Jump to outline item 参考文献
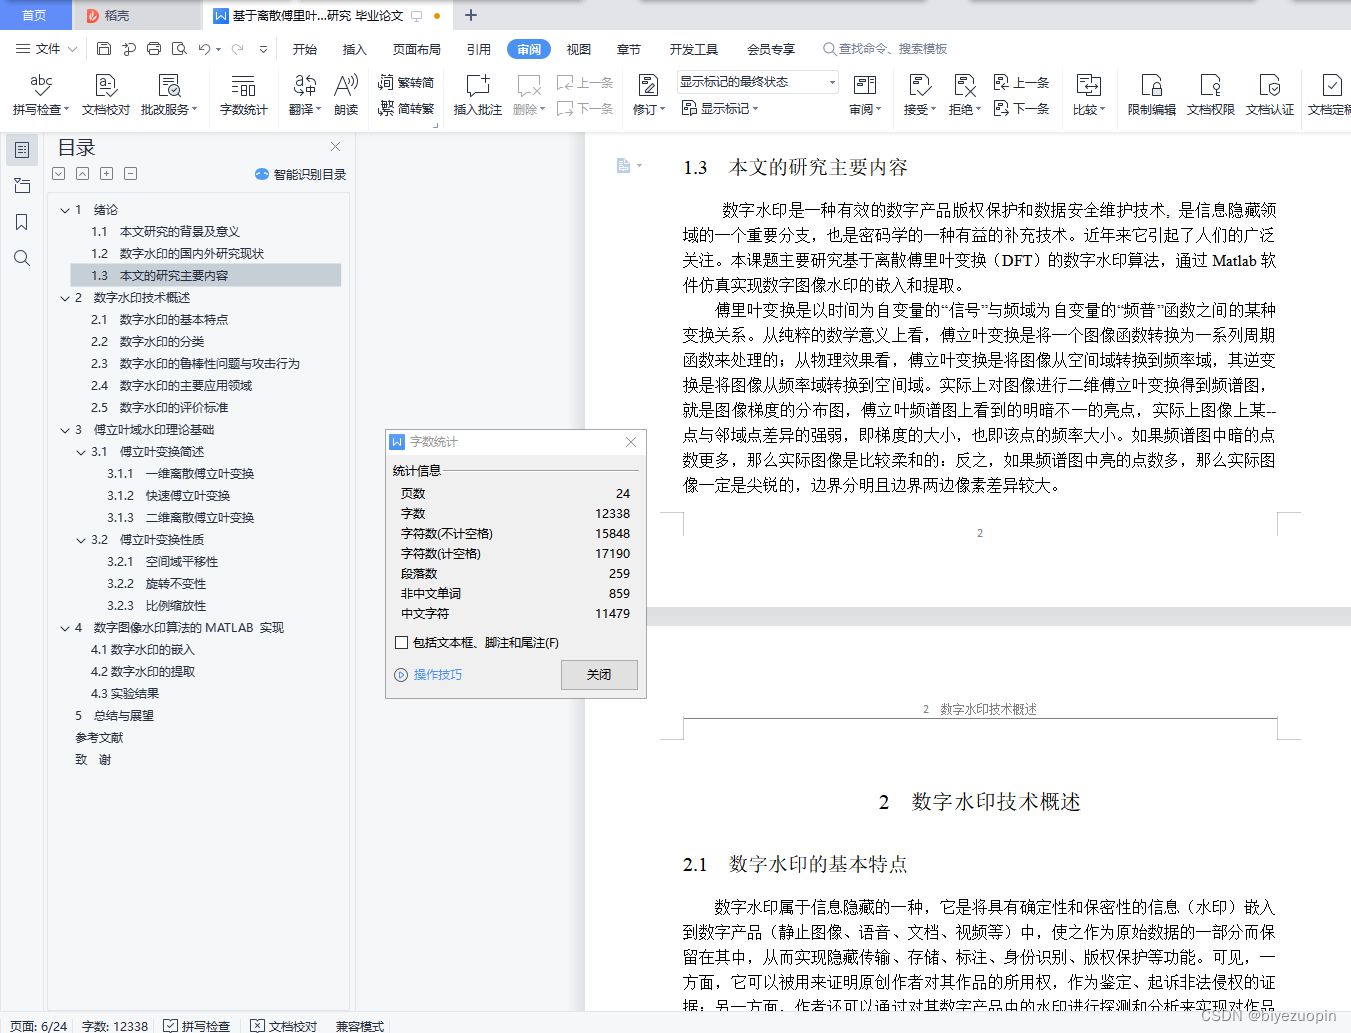The height and width of the screenshot is (1033, 1351). (x=99, y=738)
